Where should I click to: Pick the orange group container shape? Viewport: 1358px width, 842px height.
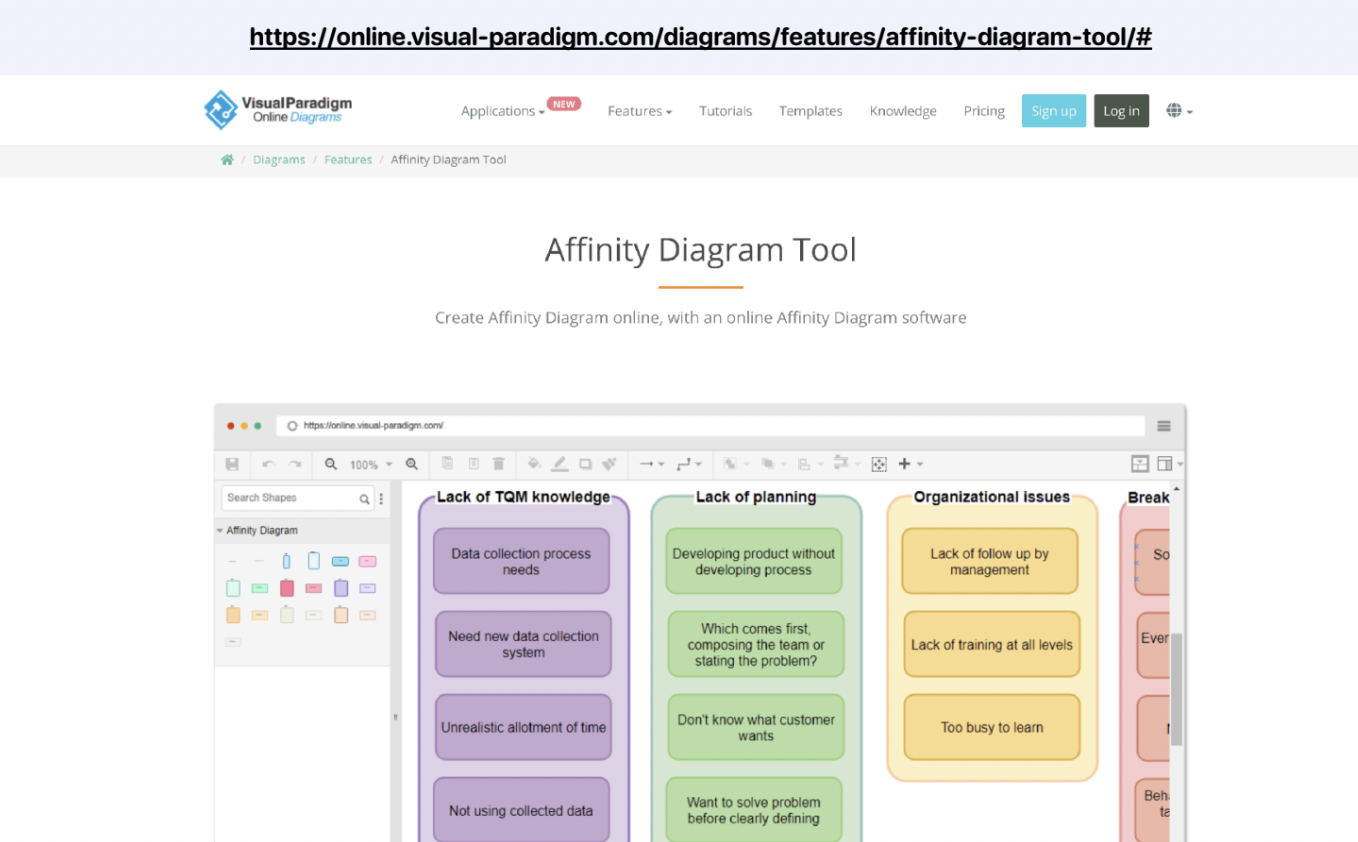coord(233,614)
